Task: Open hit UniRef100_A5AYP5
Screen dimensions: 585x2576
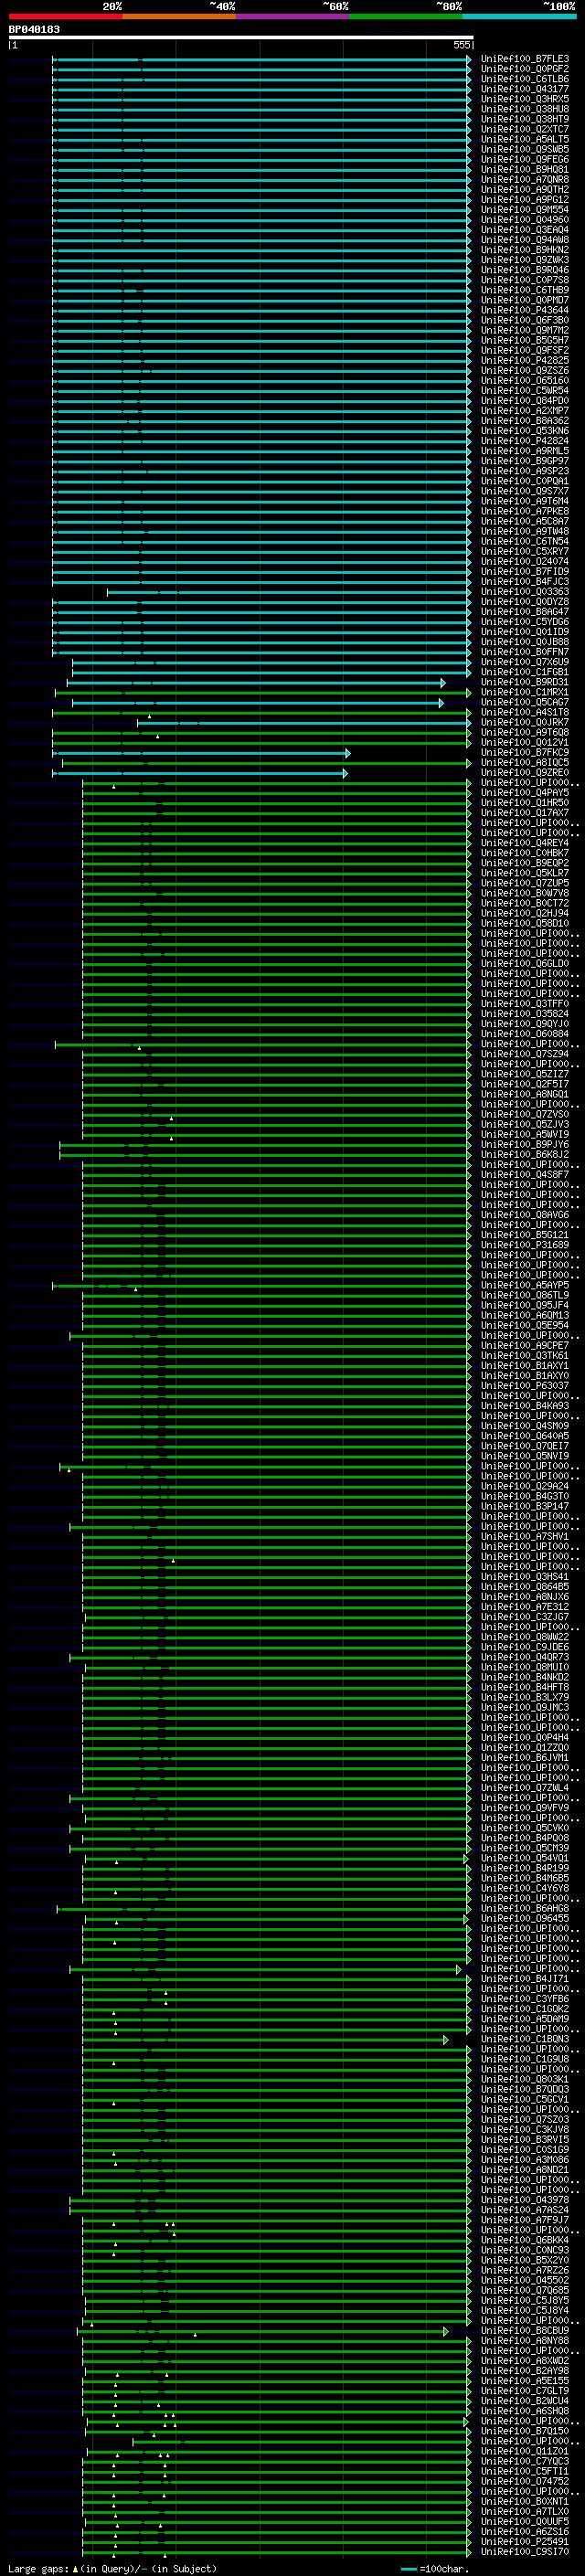Action: pyautogui.click(x=524, y=1285)
